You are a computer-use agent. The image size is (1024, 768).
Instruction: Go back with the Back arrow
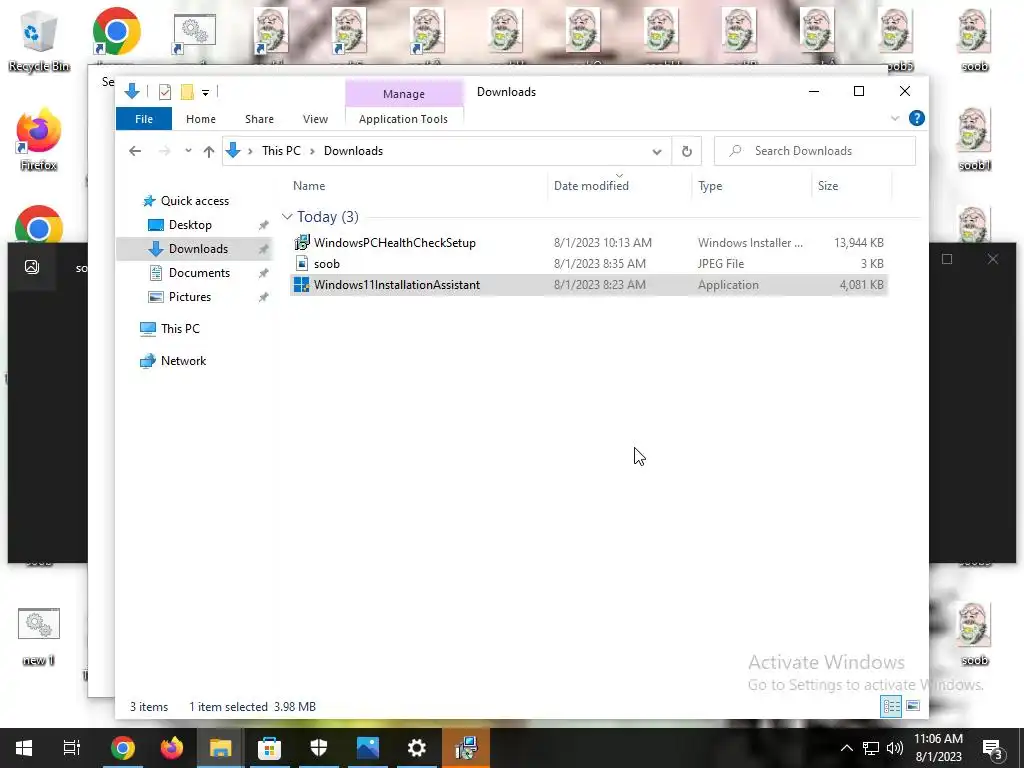point(135,151)
